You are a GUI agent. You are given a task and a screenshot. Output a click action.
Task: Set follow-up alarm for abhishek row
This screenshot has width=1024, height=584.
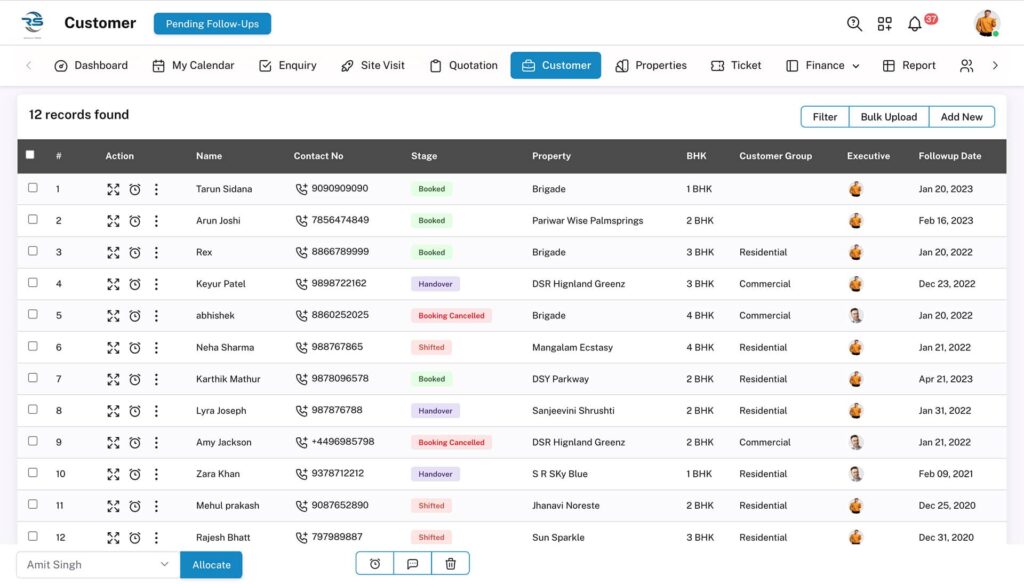click(135, 316)
